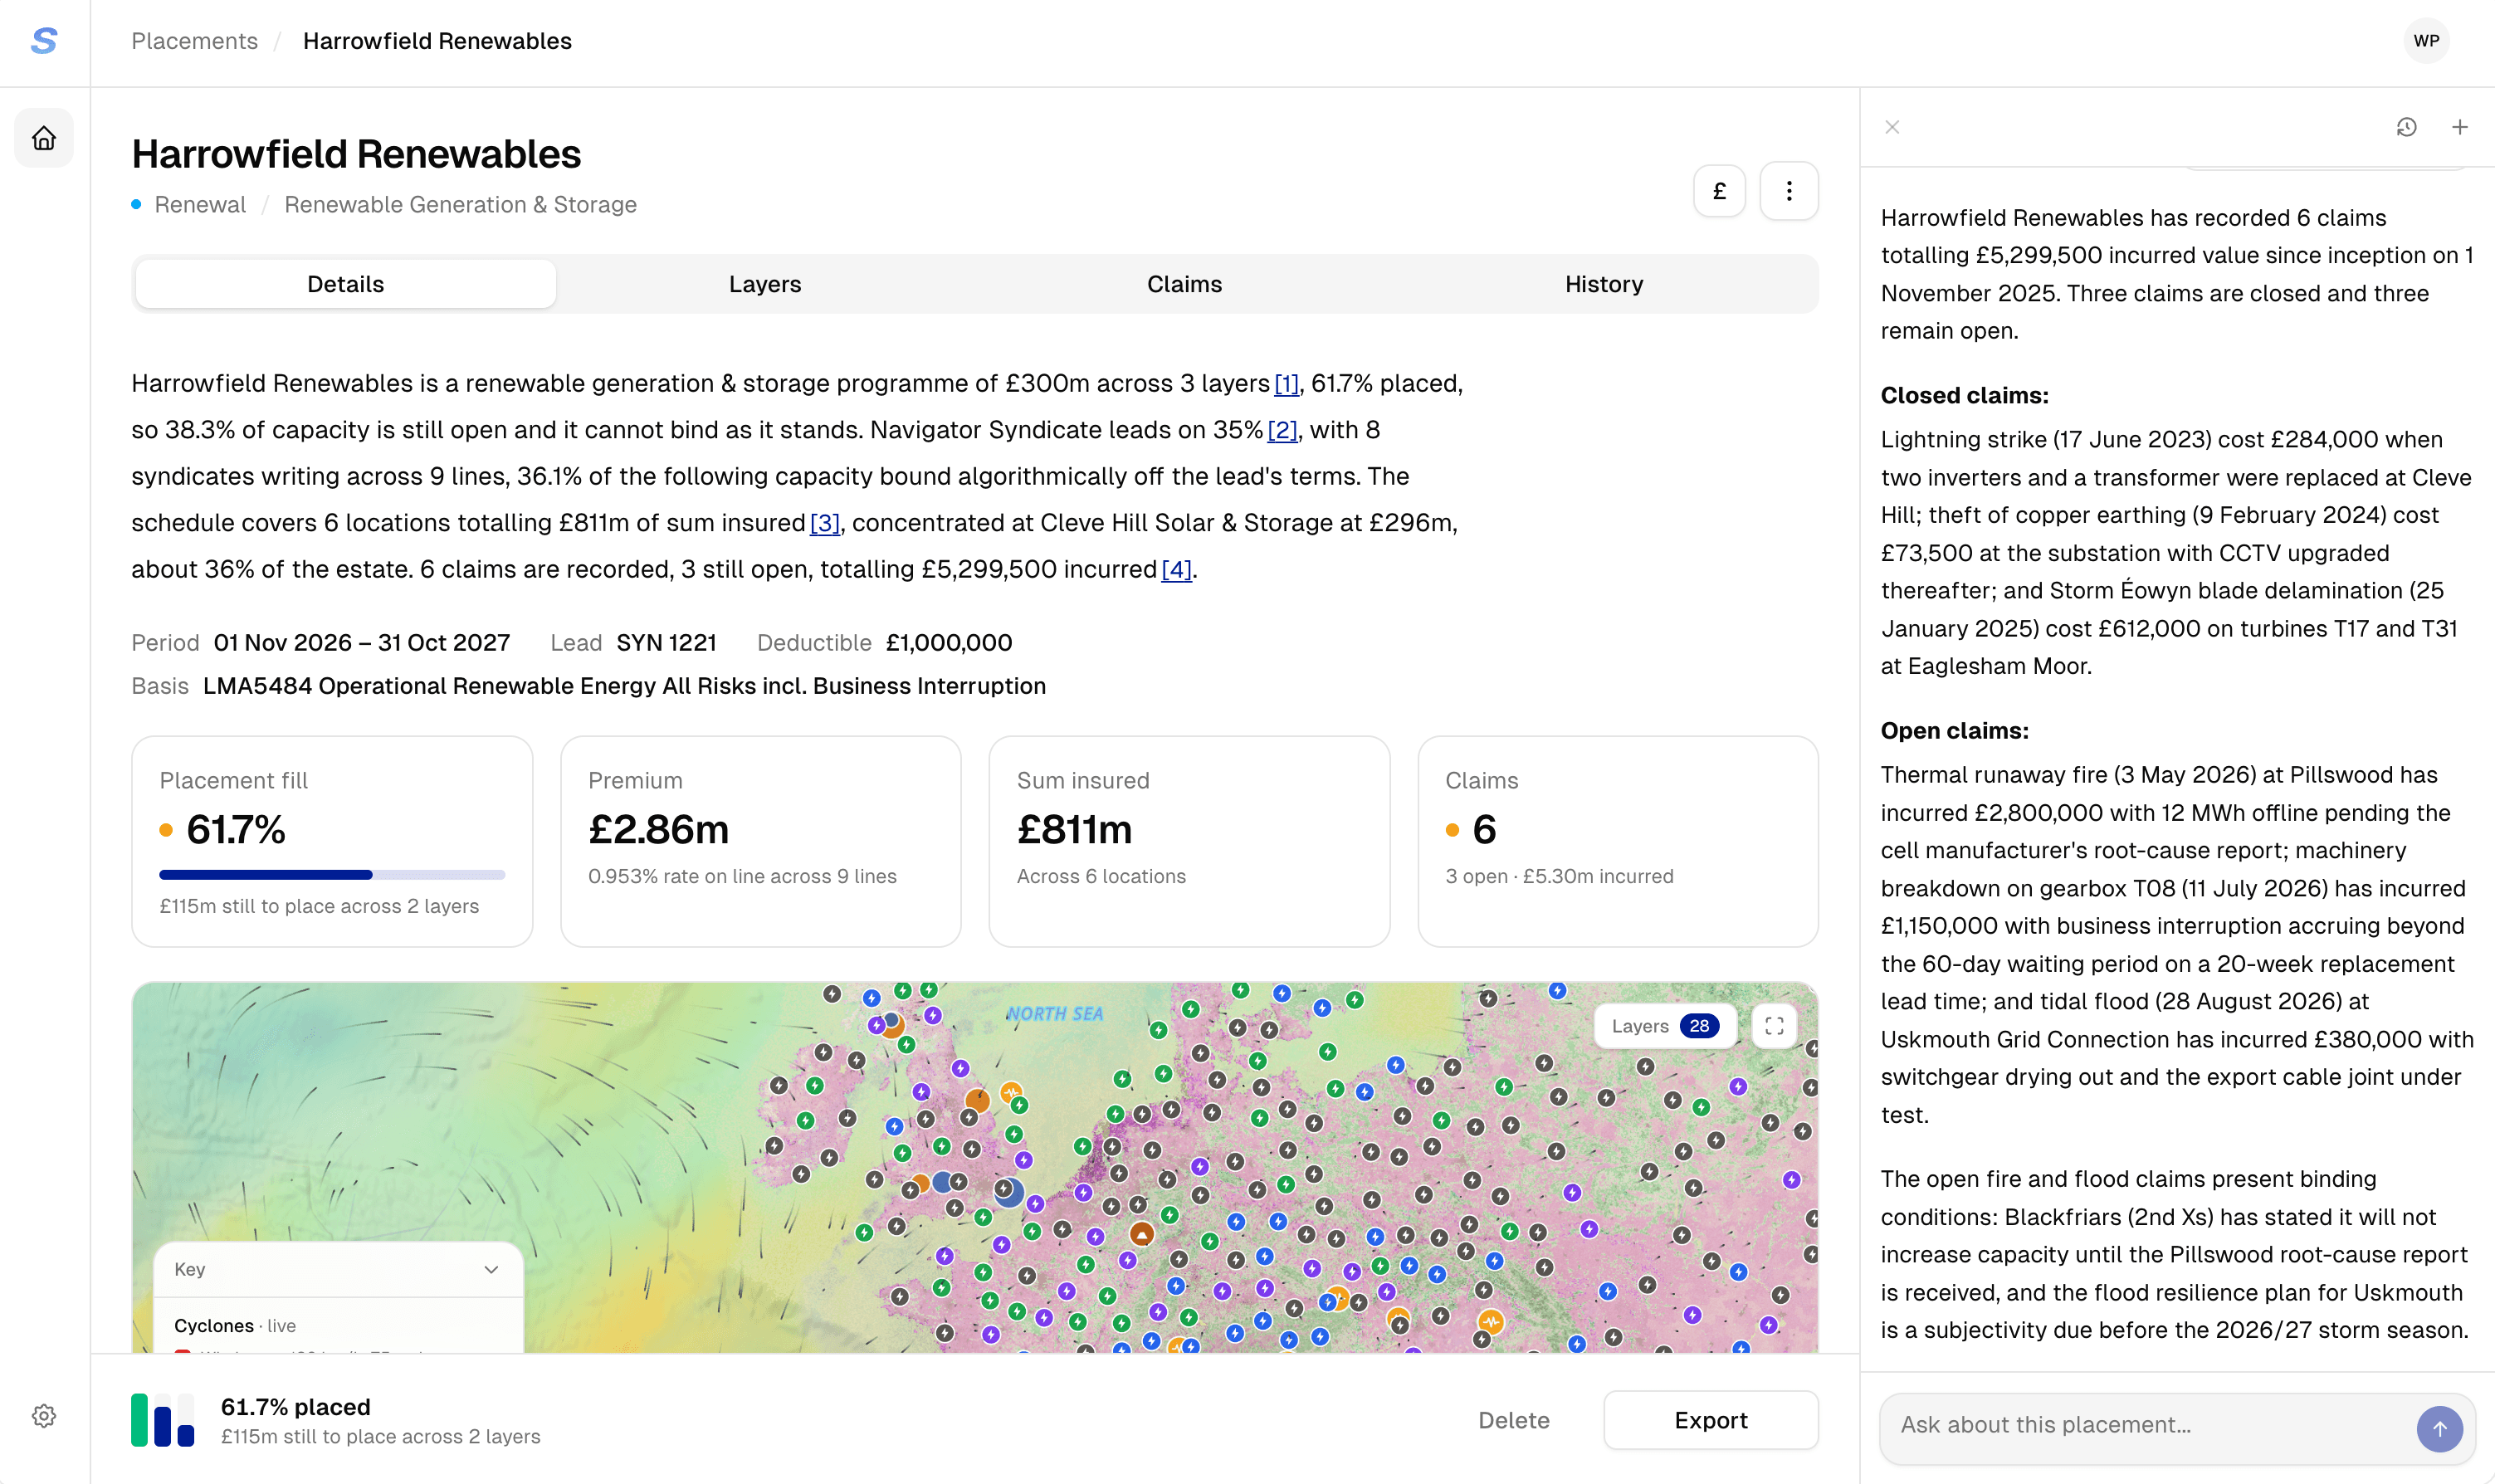
Task: Open settings via the gear icon
Action: [44, 1416]
